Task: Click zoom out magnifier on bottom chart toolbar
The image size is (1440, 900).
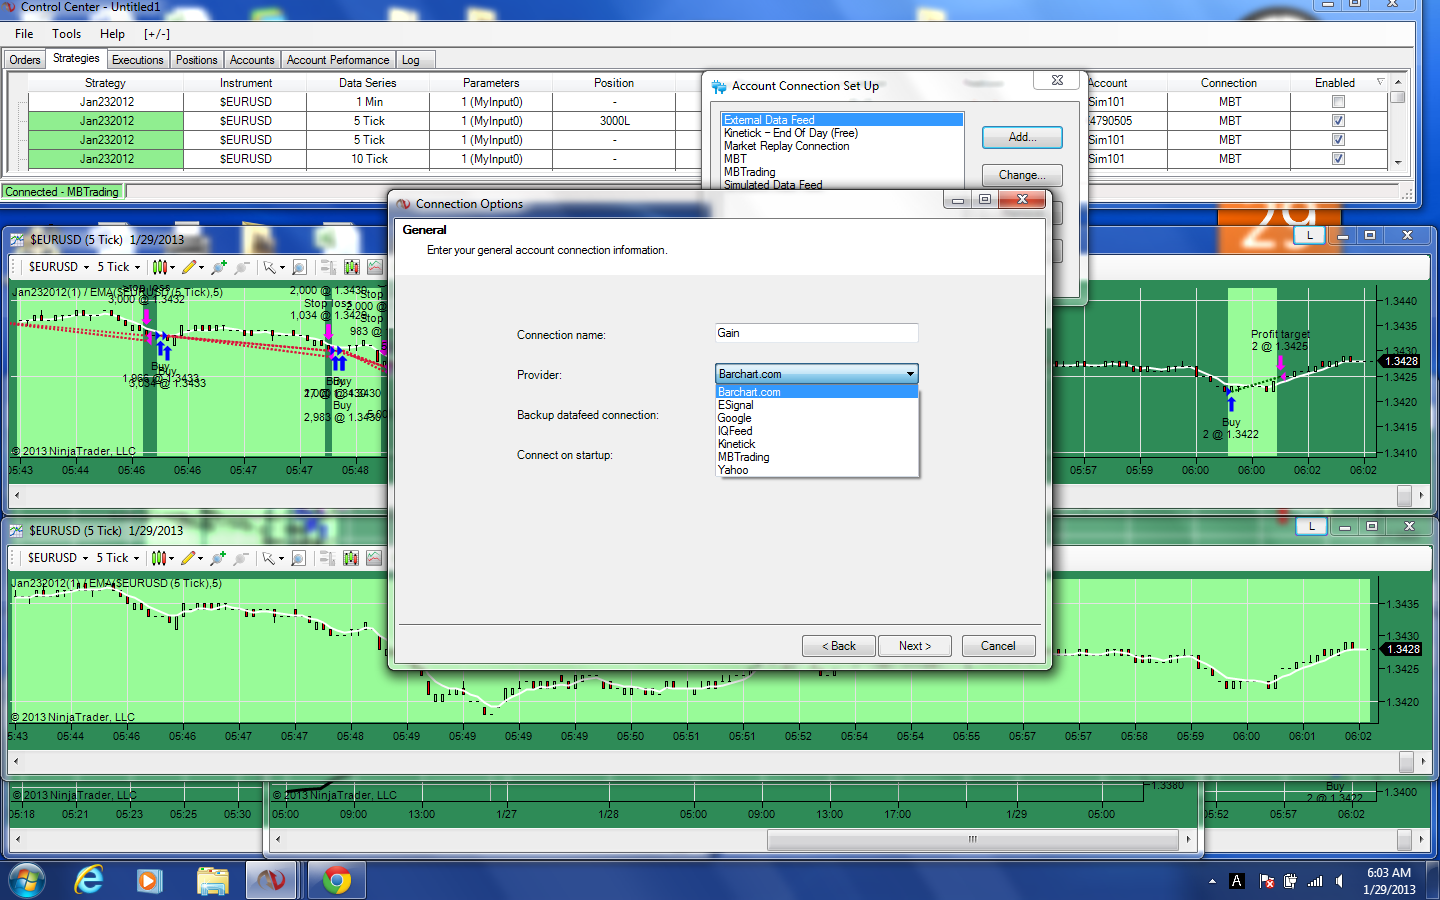Action: click(241, 558)
